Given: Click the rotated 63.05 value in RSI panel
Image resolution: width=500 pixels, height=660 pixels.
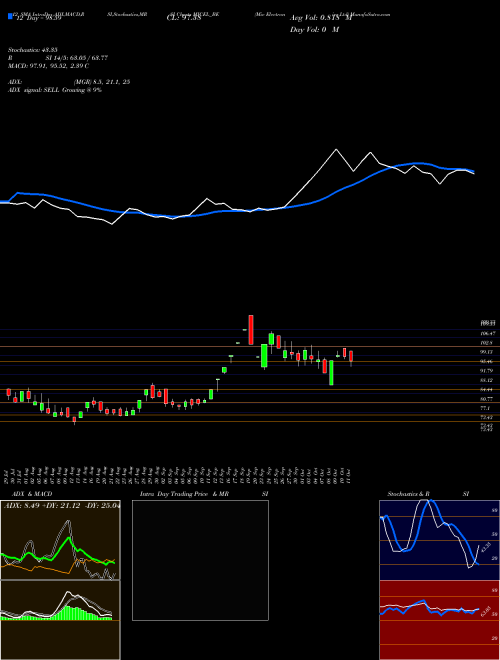Looking at the screenshot, I should [487, 610].
